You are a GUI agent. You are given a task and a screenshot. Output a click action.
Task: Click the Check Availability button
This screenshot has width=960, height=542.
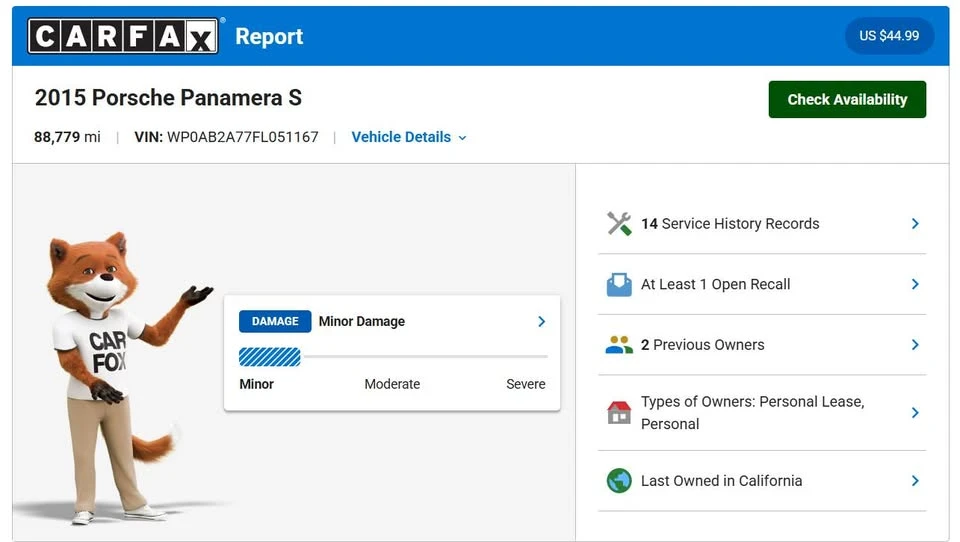pyautogui.click(x=847, y=99)
